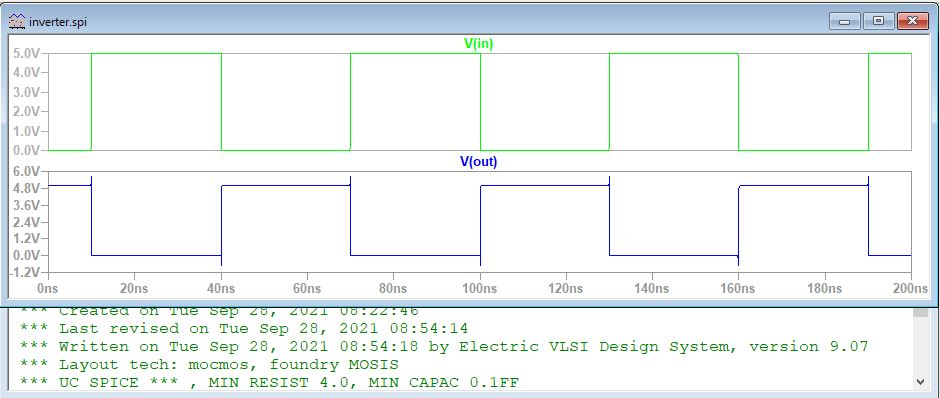Click the V(out) trace label
Image resolution: width=940 pixels, height=398 pixels.
click(x=478, y=161)
